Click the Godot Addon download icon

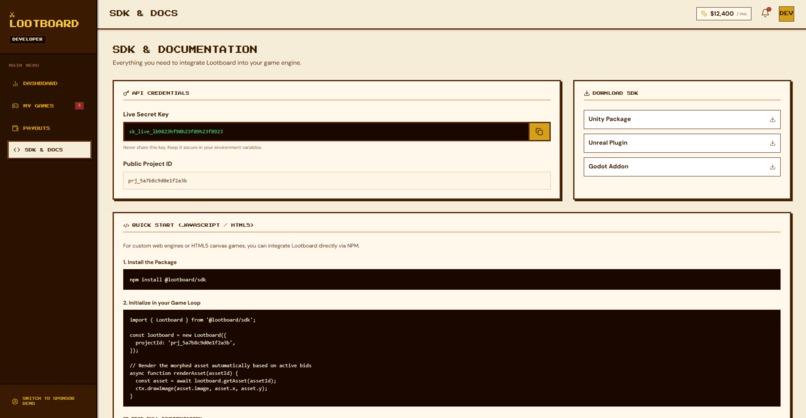pos(772,167)
